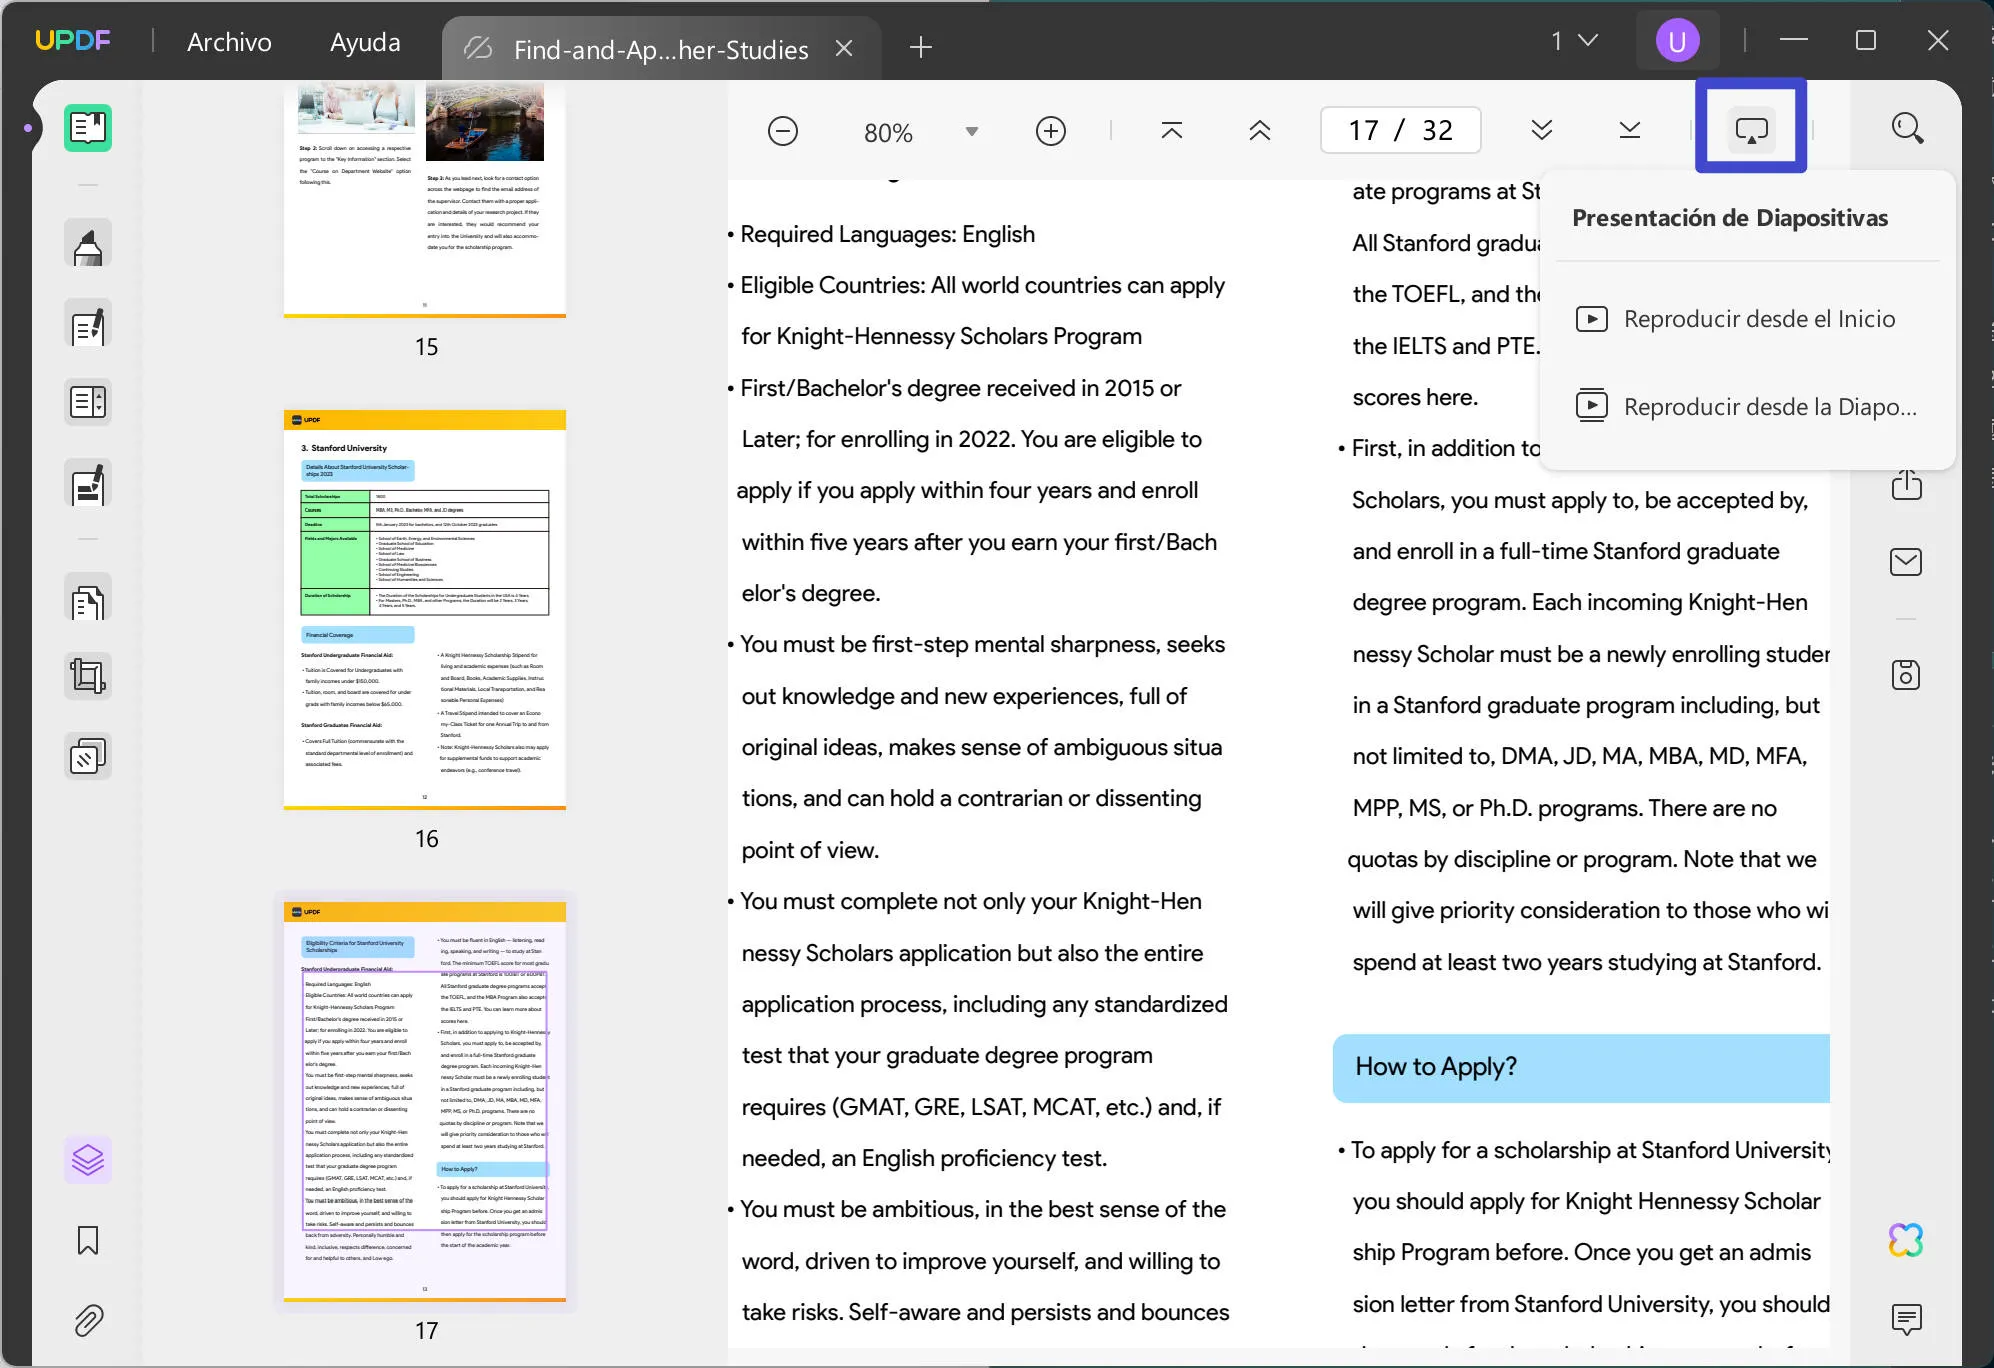
Task: Open the Form preparation tool
Action: (x=88, y=402)
